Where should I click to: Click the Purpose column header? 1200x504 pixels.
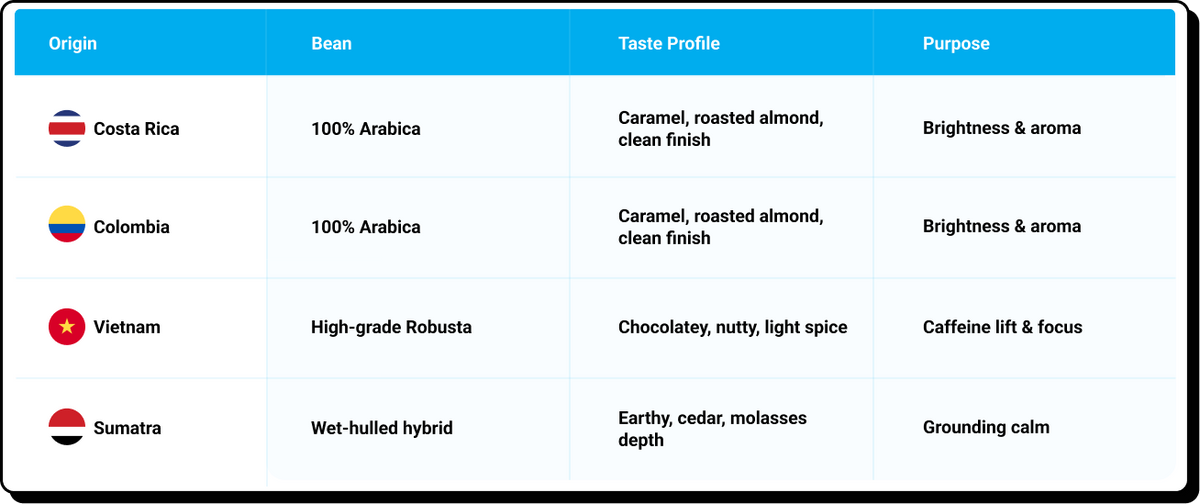tap(956, 44)
